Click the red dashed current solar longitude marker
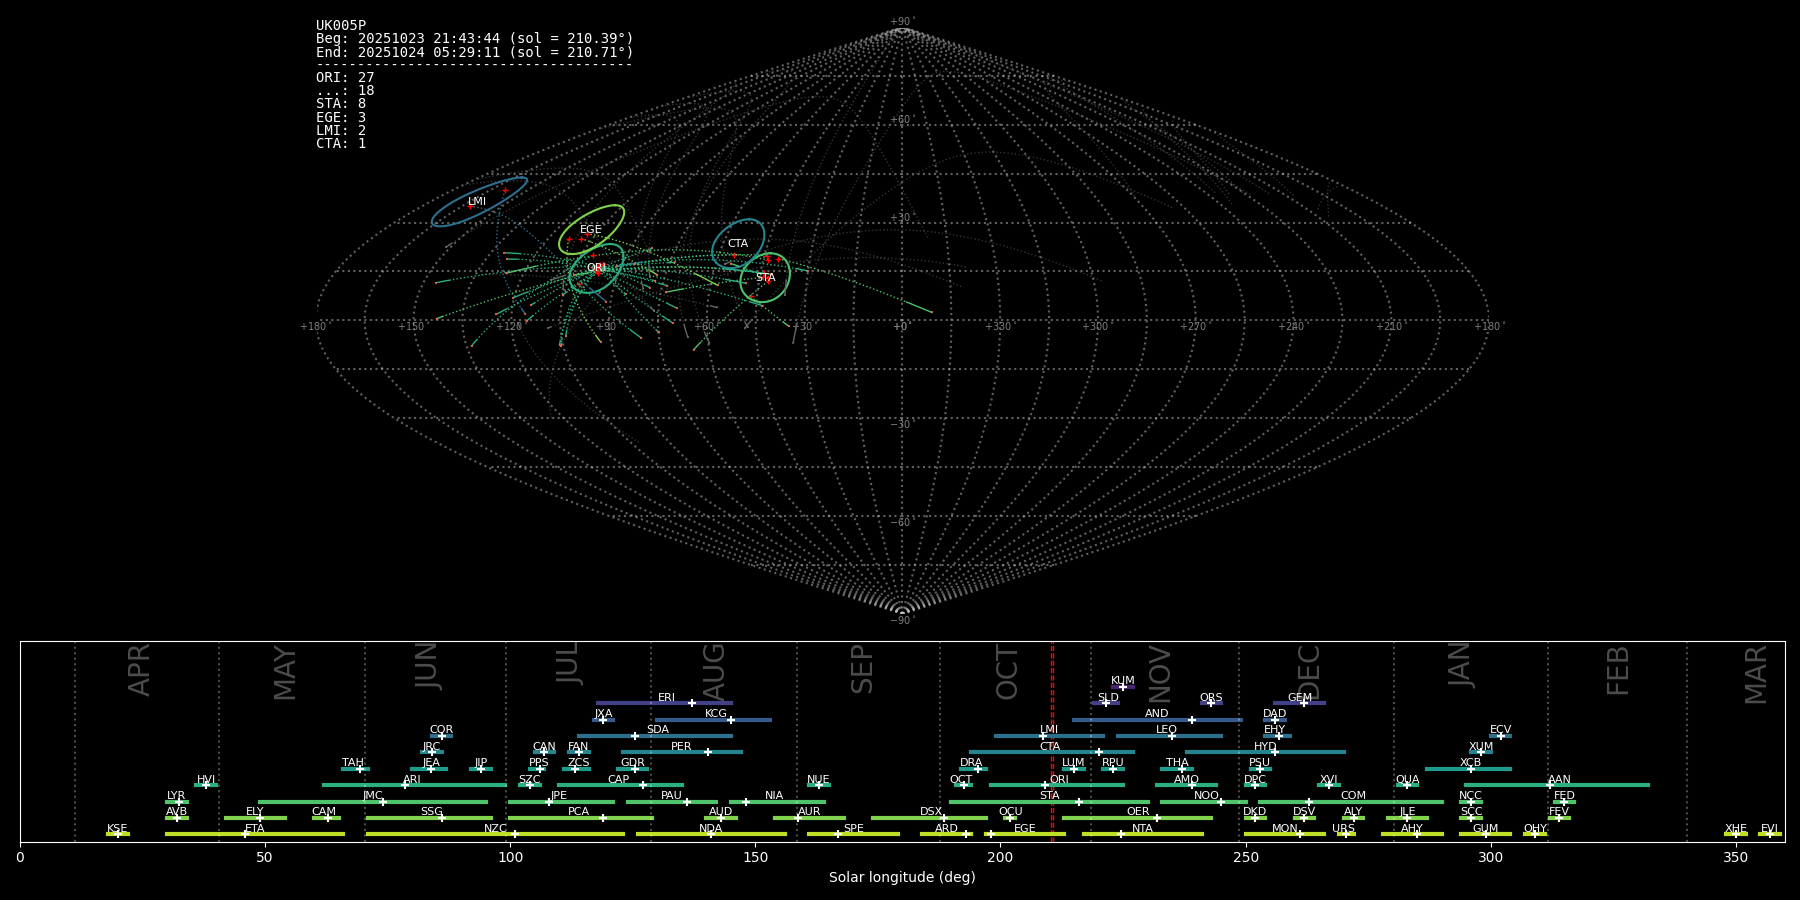Viewport: 1800px width, 900px height. (x=1052, y=741)
